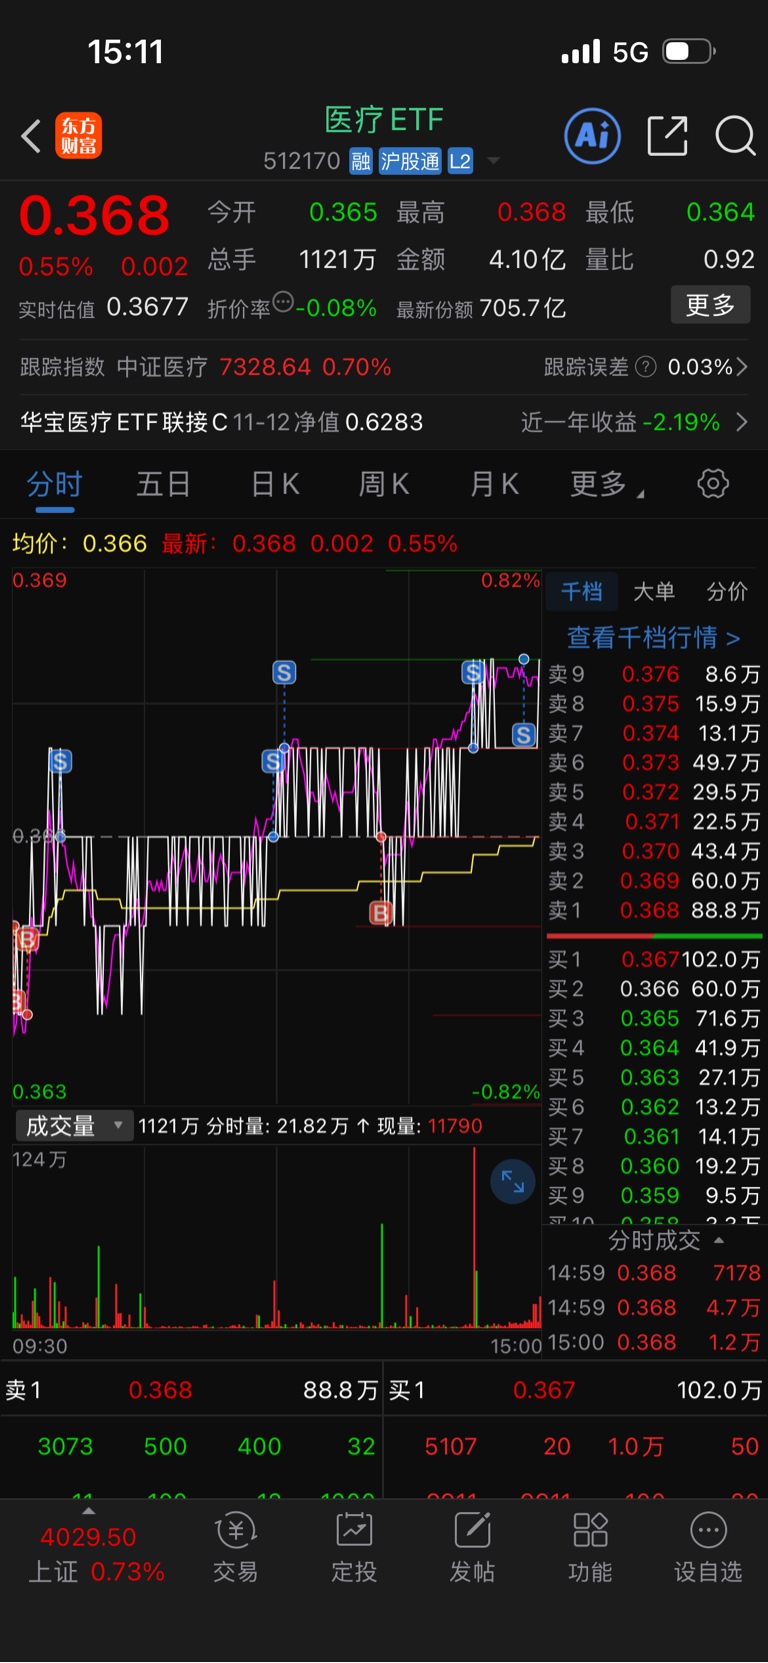Select the 千档 order book tab

click(x=582, y=592)
